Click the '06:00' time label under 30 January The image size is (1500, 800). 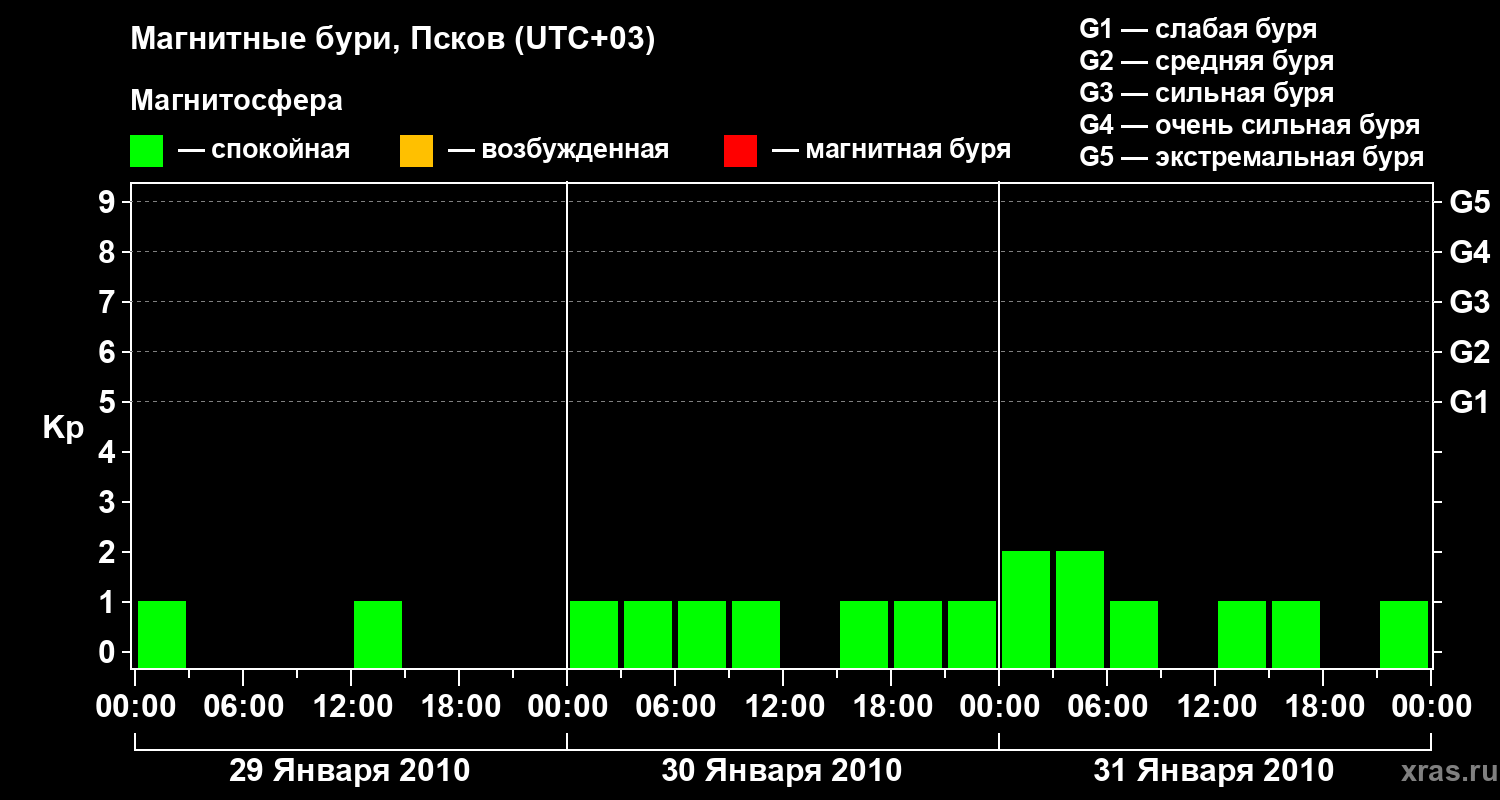[675, 707]
